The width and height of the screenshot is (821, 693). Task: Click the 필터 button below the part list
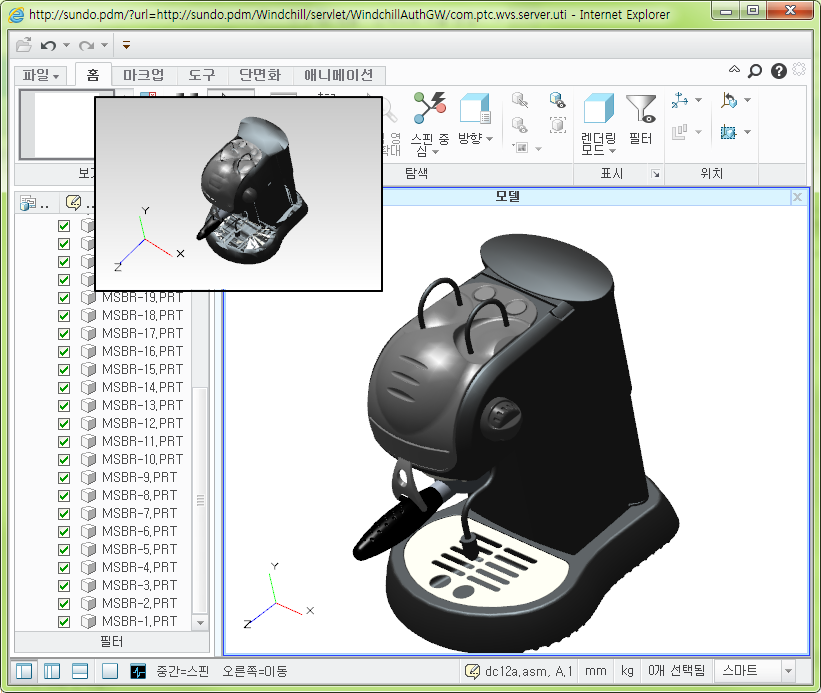(110, 640)
